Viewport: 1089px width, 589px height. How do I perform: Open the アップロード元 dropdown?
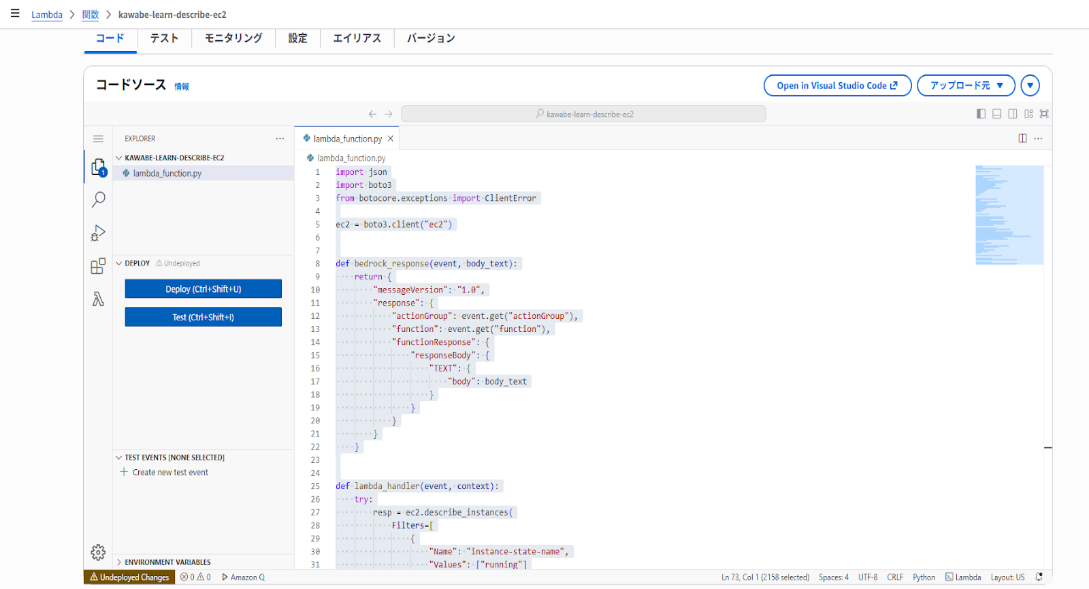(966, 85)
